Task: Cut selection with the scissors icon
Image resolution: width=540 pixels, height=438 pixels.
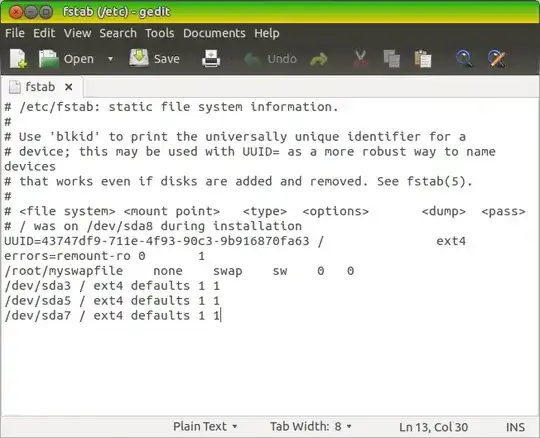Action: (x=360, y=59)
